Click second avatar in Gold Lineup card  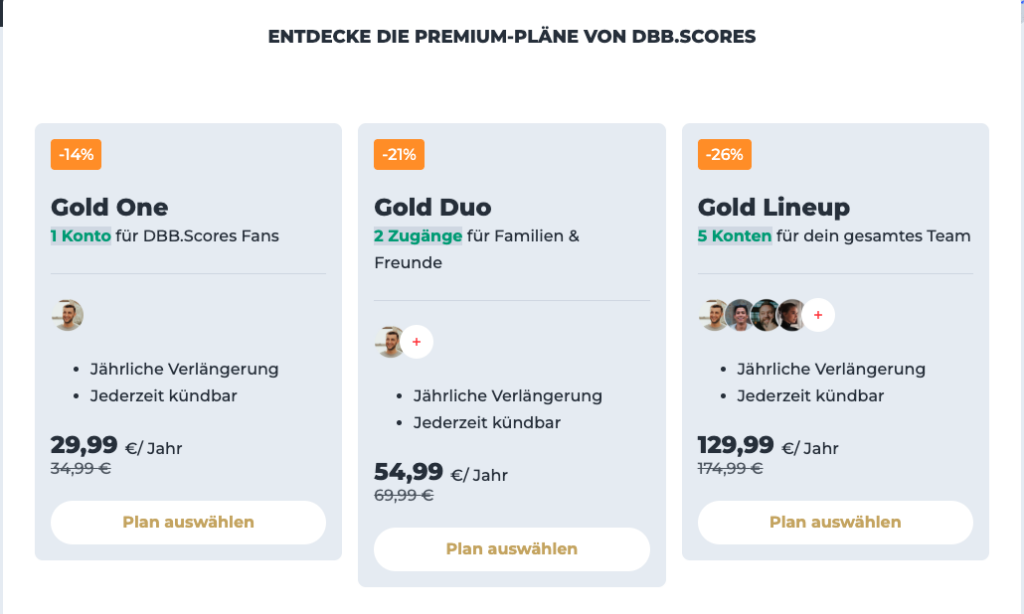(740, 315)
